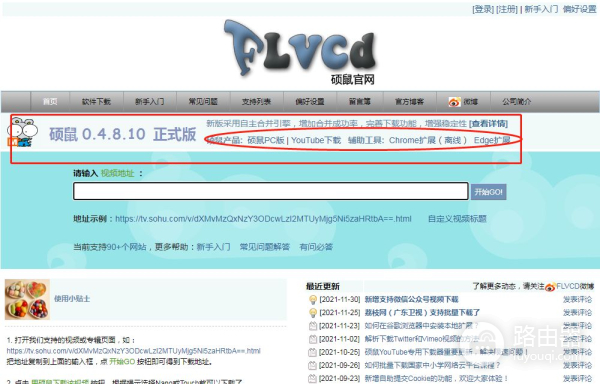Viewport: 600px width, 384px height.
Task: Click calendar icon beside 2021-11-23 entry
Action: click(x=313, y=326)
